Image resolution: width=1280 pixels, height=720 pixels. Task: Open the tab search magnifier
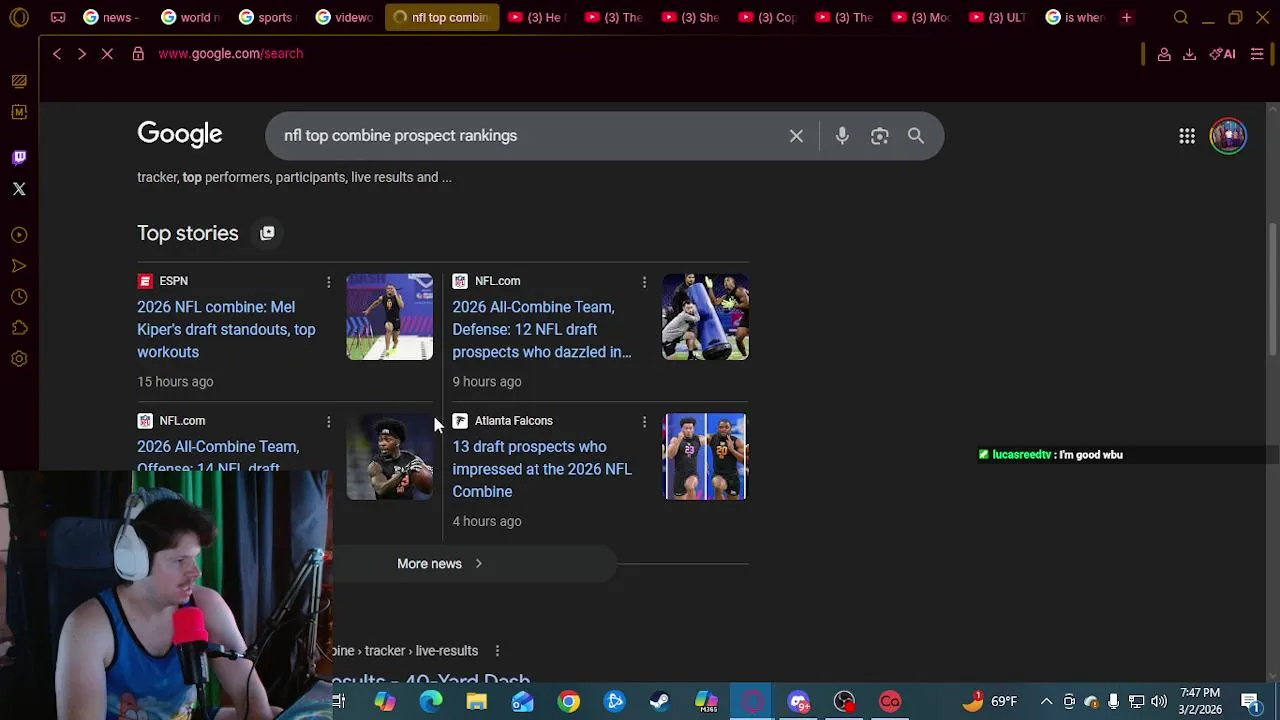pyautogui.click(x=1181, y=17)
